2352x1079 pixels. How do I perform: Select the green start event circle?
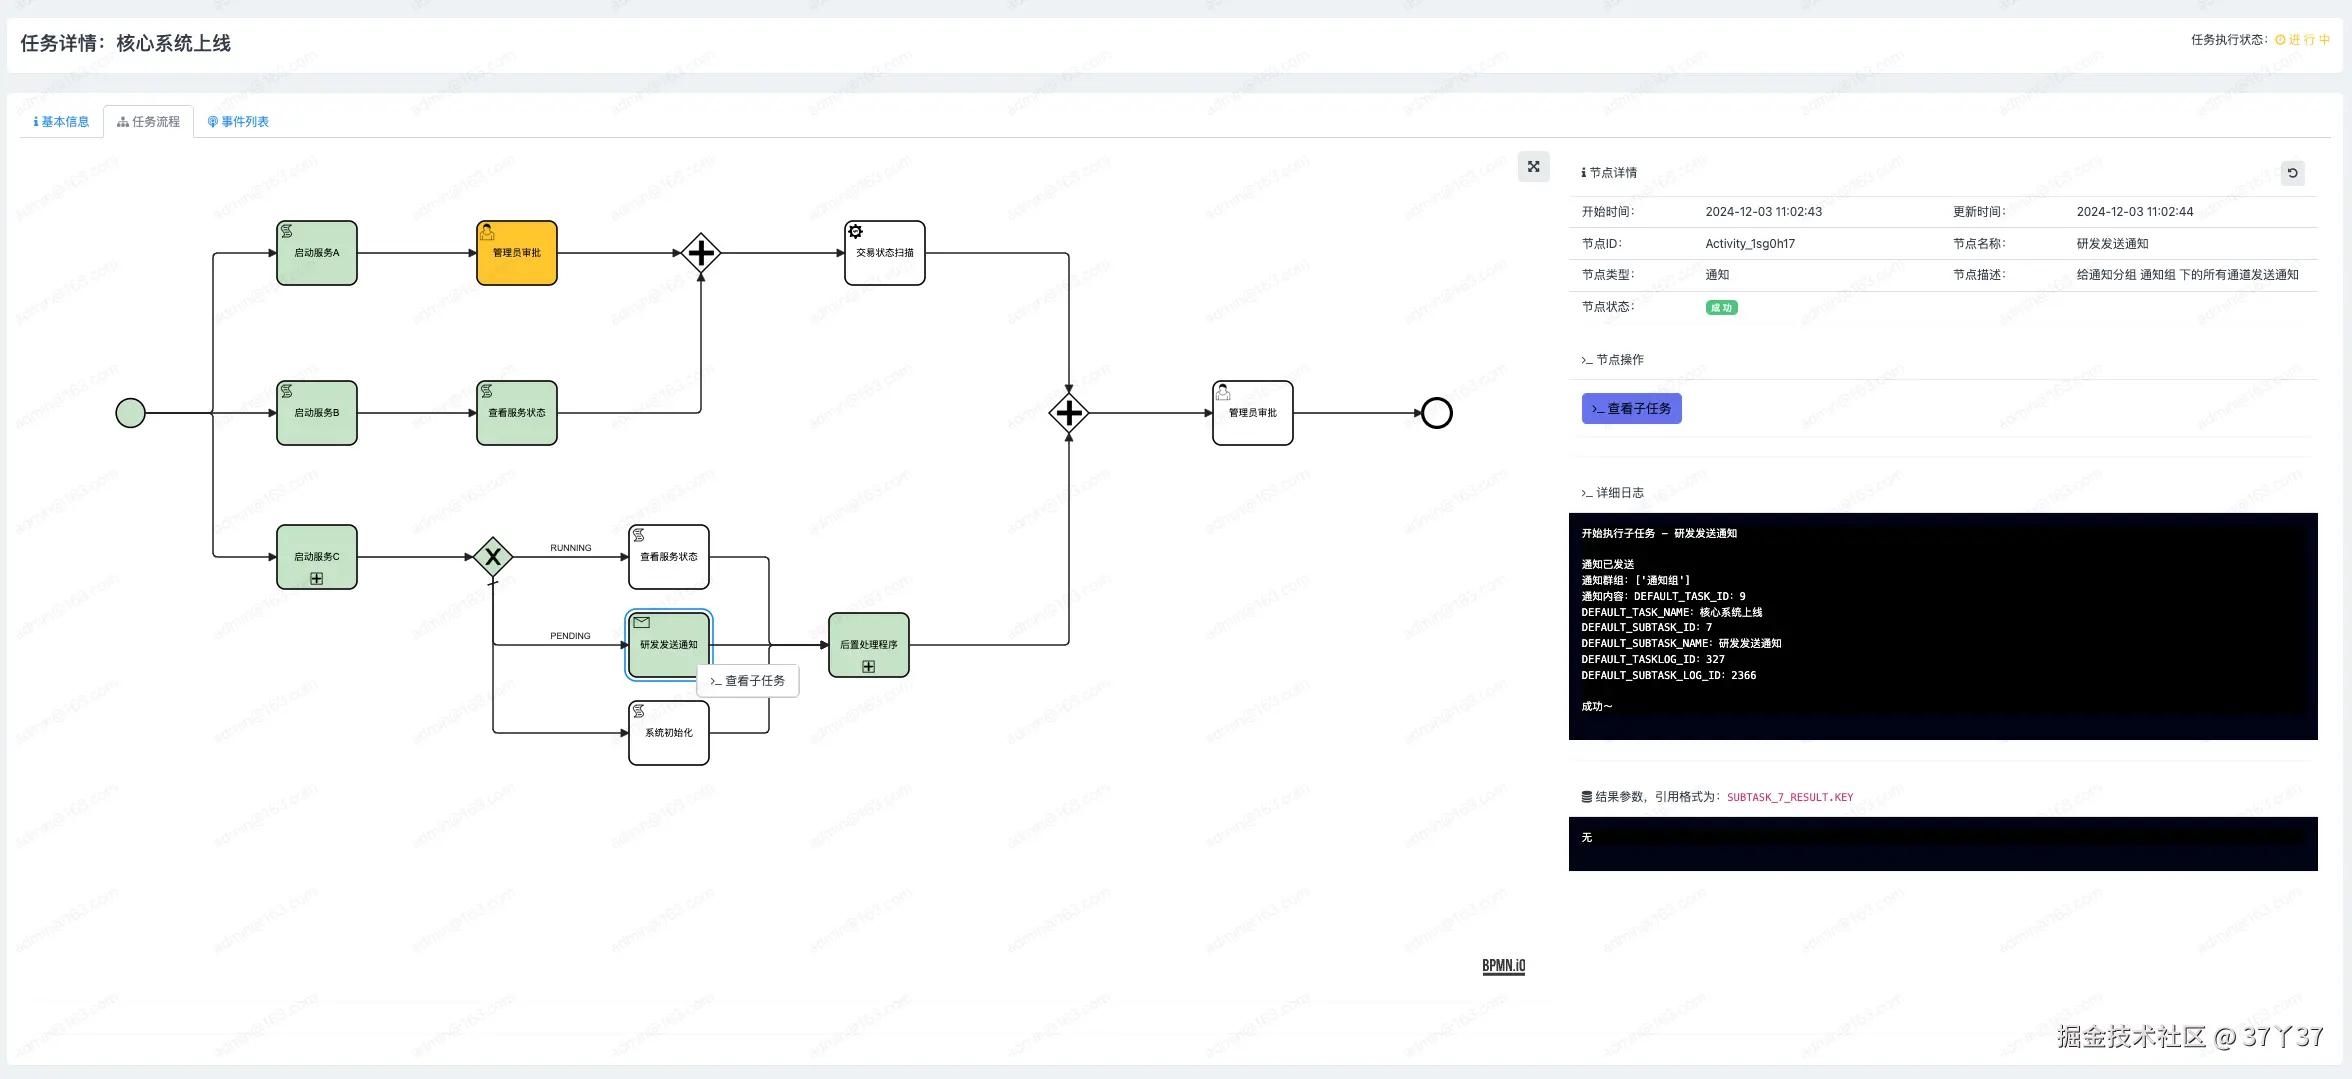pyautogui.click(x=131, y=413)
